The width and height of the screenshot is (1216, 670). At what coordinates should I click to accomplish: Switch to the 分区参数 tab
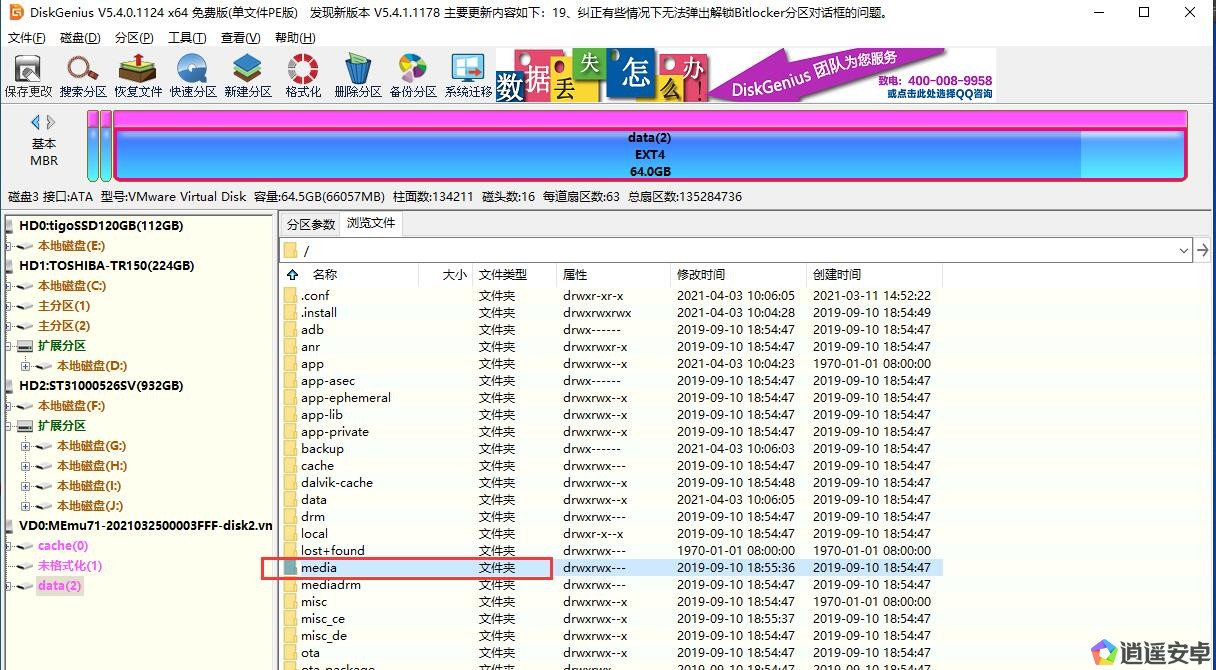(x=311, y=224)
